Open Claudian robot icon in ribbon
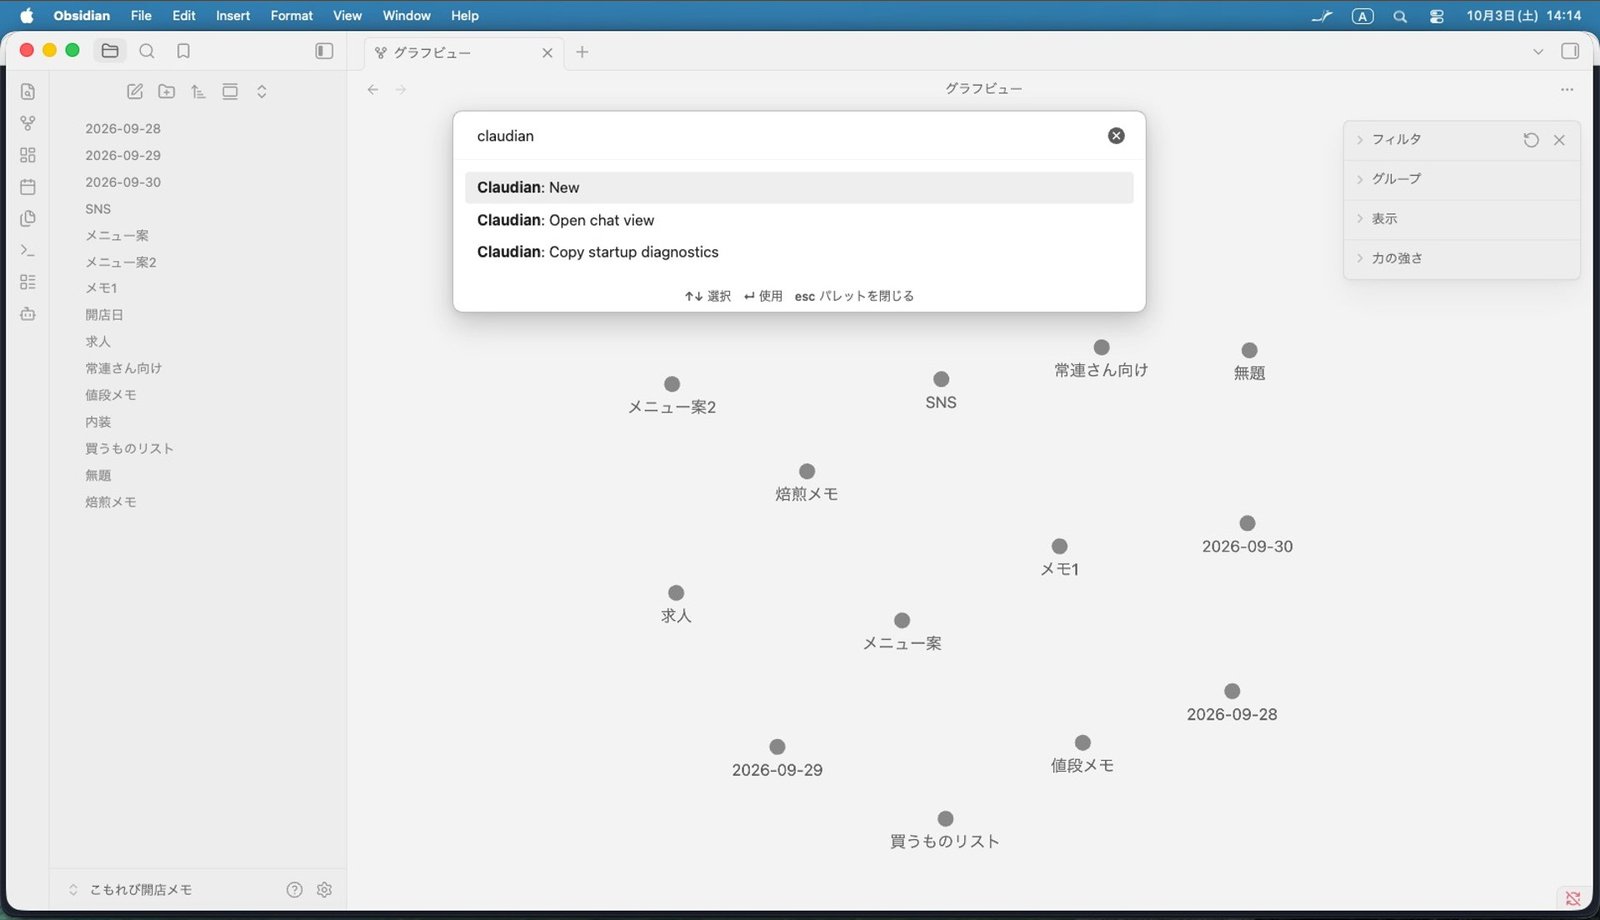1600x920 pixels. [28, 314]
